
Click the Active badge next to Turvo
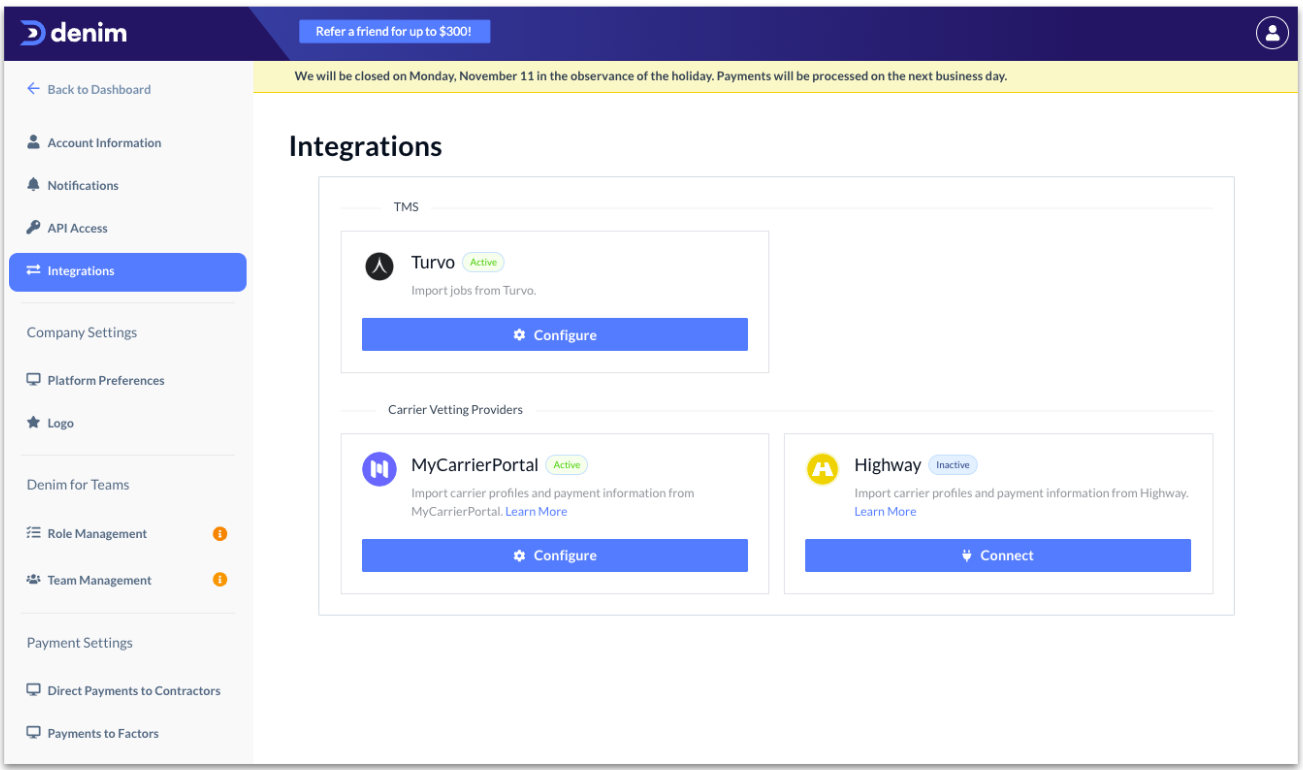coord(483,262)
